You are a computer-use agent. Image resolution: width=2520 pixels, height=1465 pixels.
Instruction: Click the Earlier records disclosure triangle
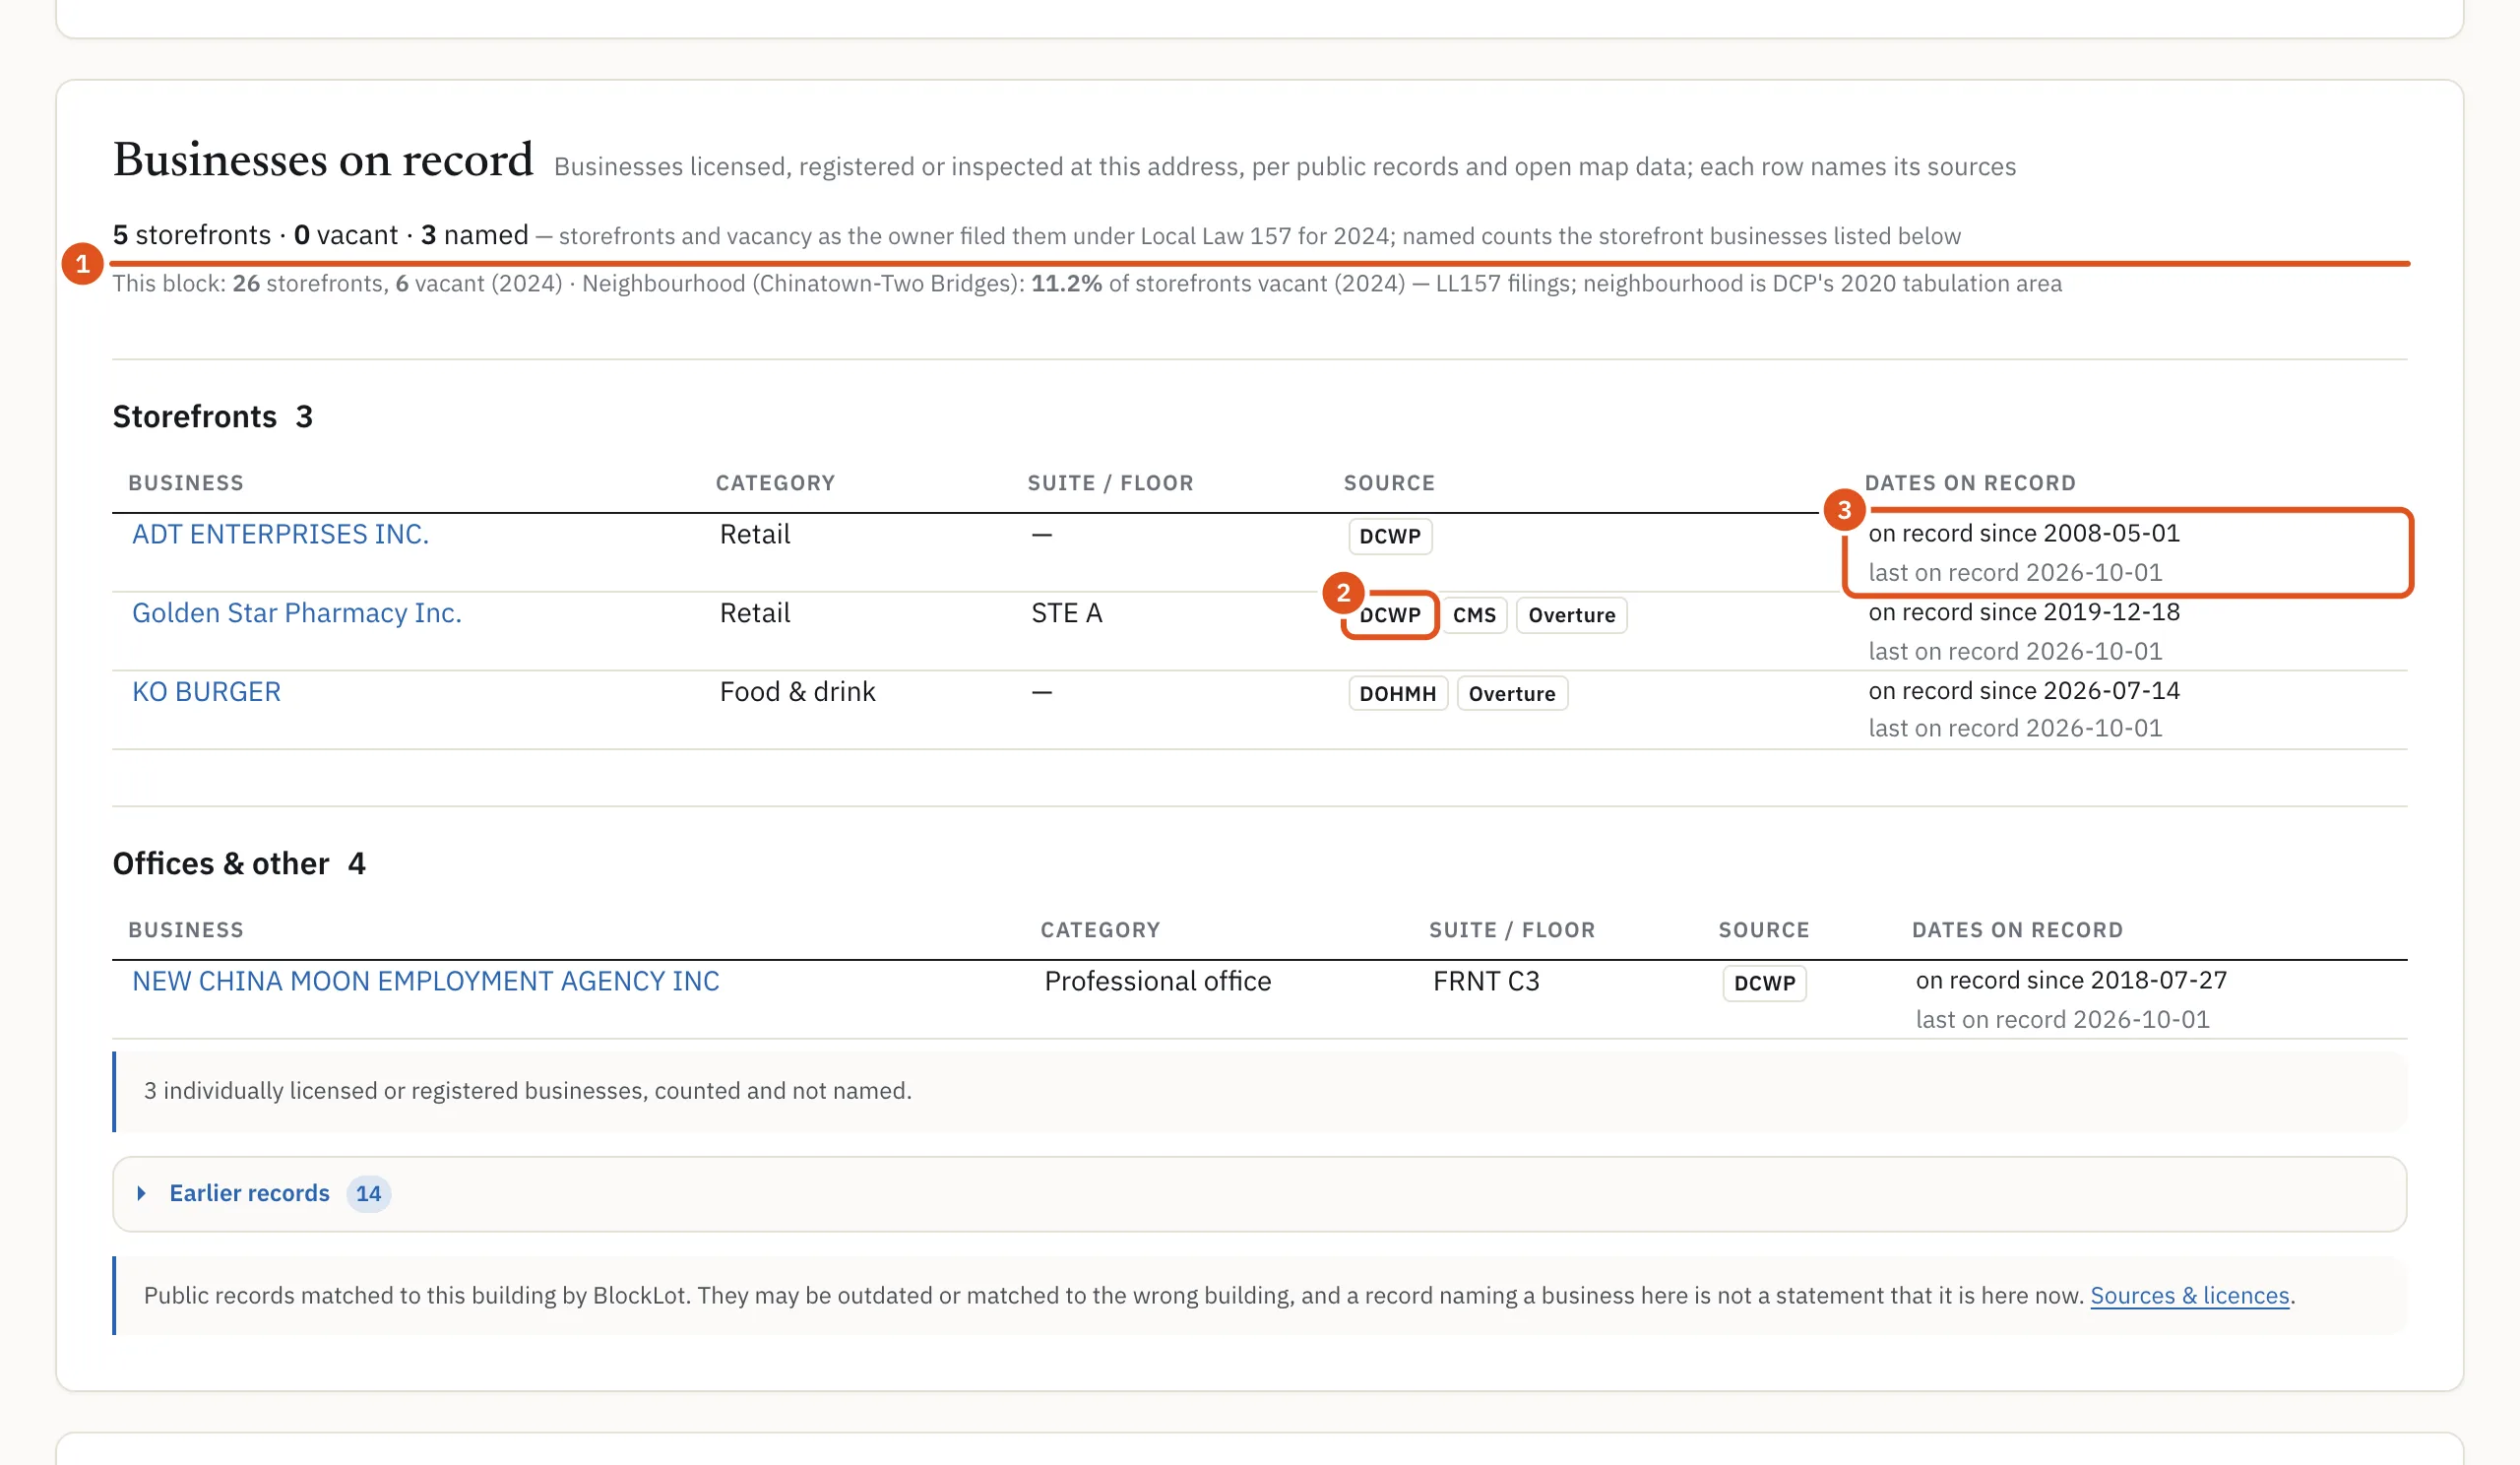(x=142, y=1193)
